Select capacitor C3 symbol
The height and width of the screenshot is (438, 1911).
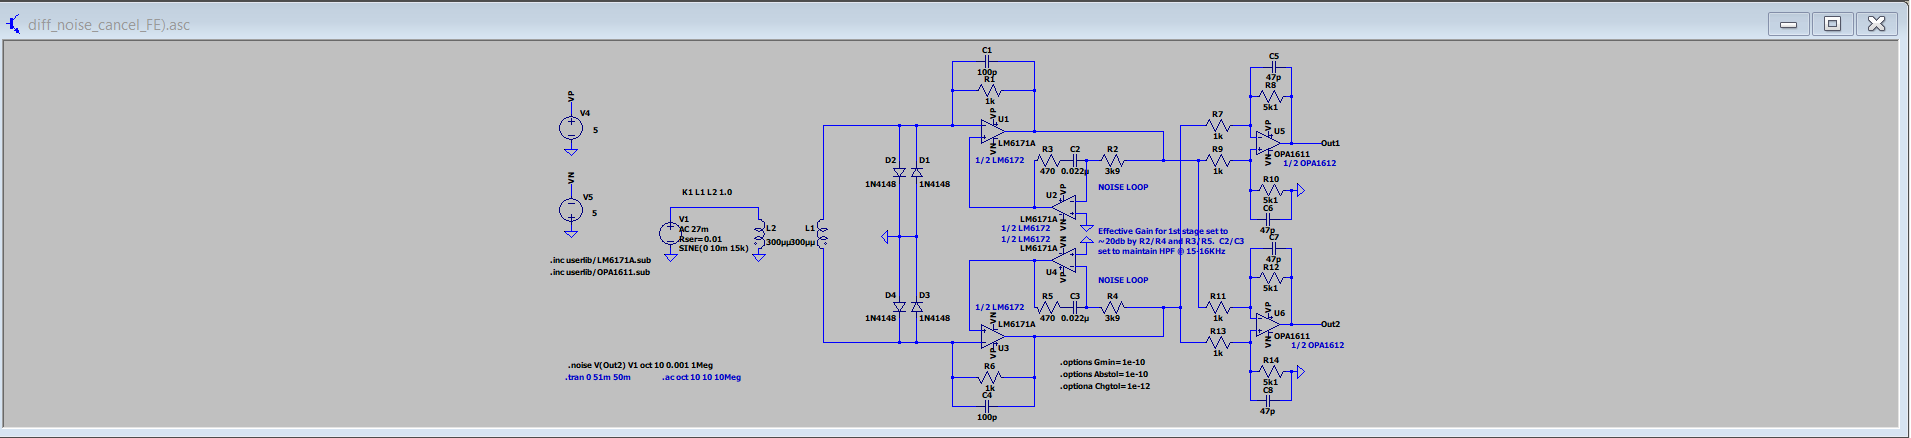click(x=1075, y=307)
